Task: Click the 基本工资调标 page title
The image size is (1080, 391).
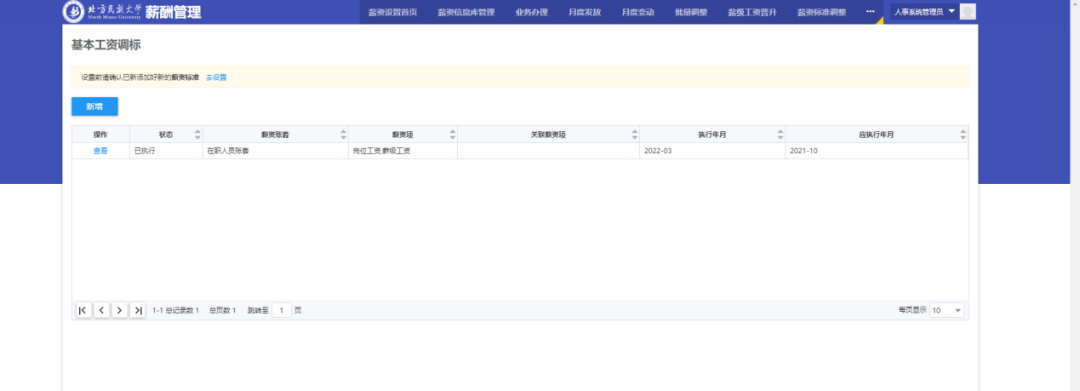Action: 106,45
